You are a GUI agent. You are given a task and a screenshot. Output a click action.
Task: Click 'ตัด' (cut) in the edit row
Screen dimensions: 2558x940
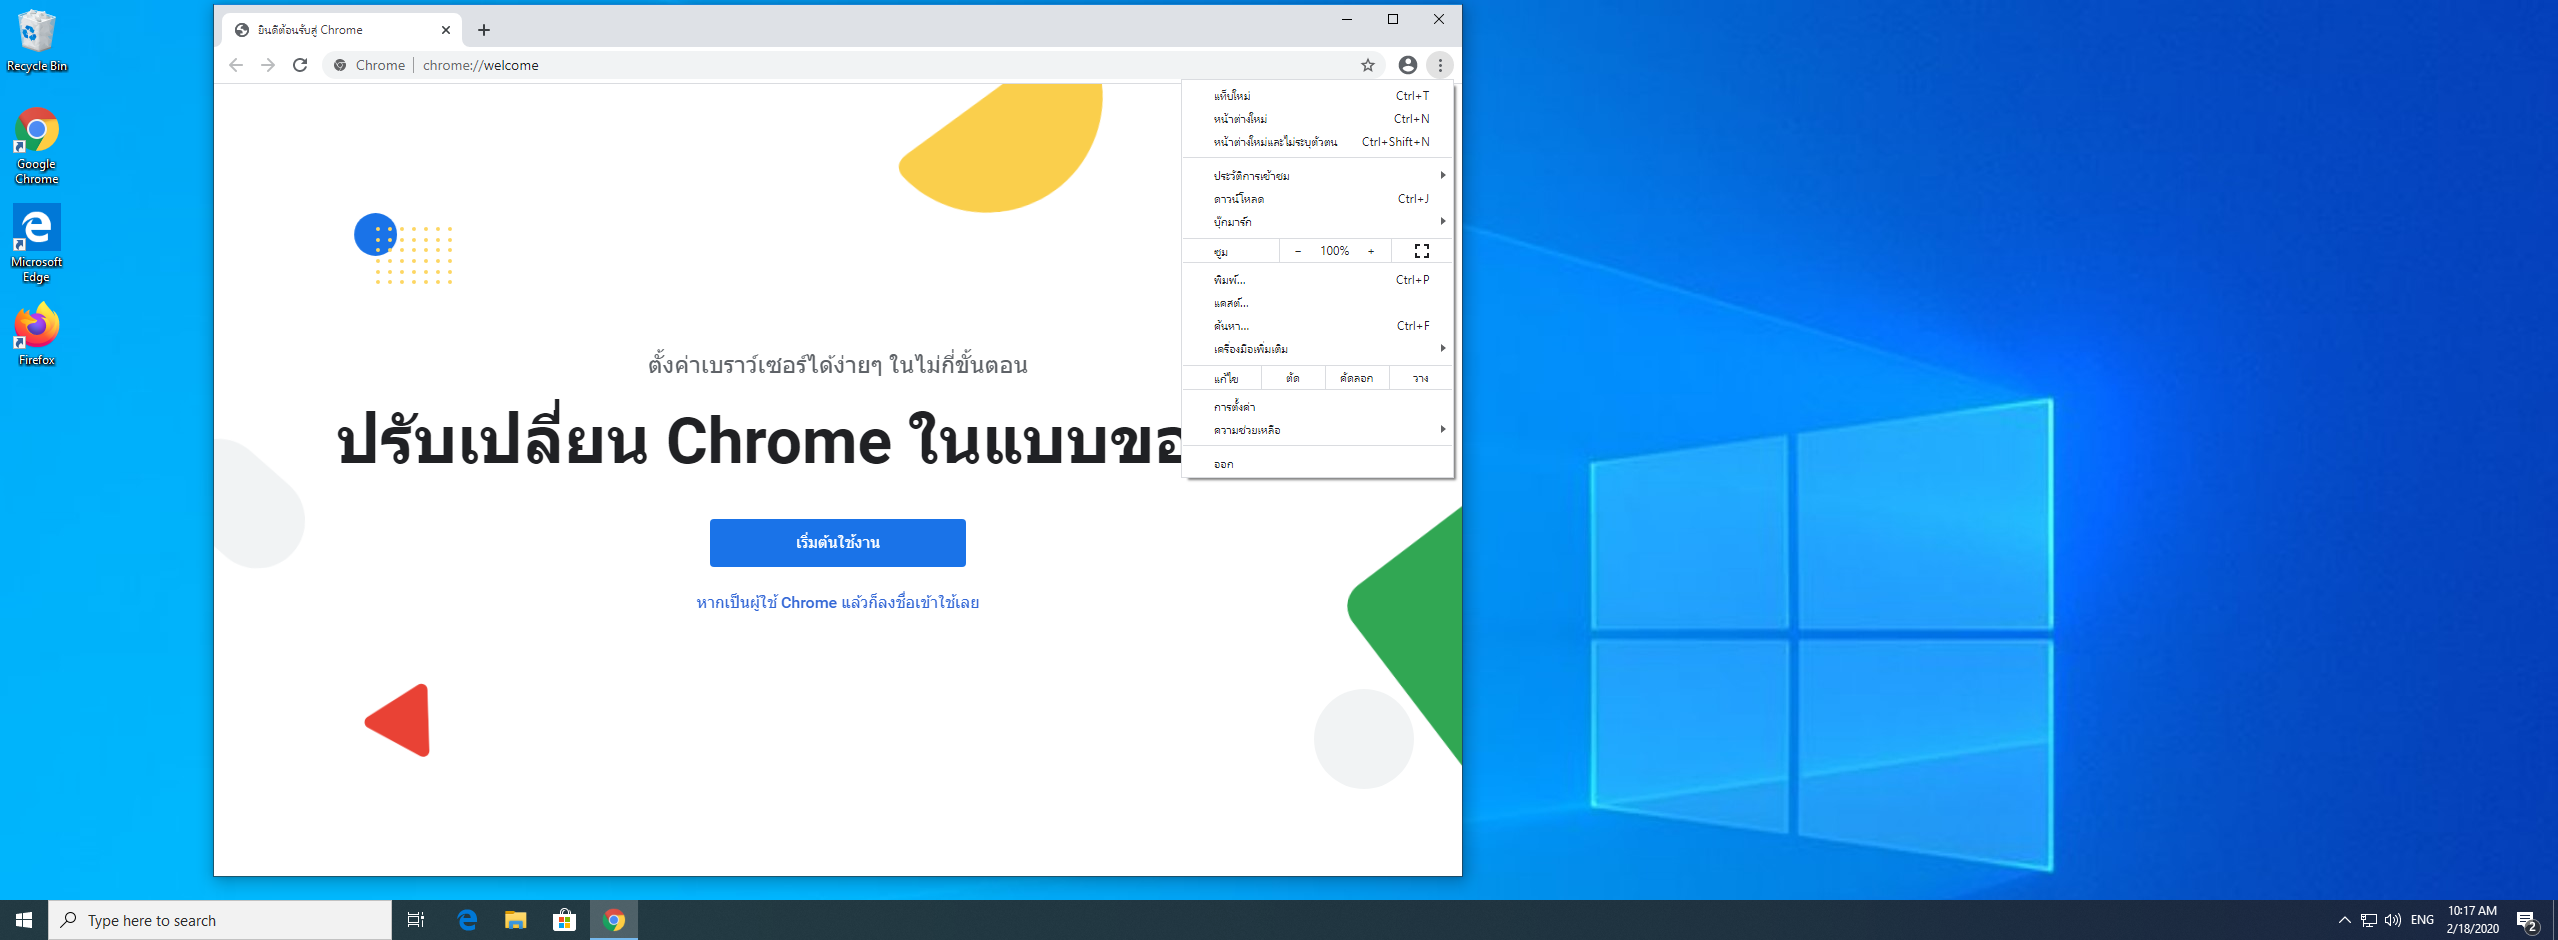(1293, 378)
